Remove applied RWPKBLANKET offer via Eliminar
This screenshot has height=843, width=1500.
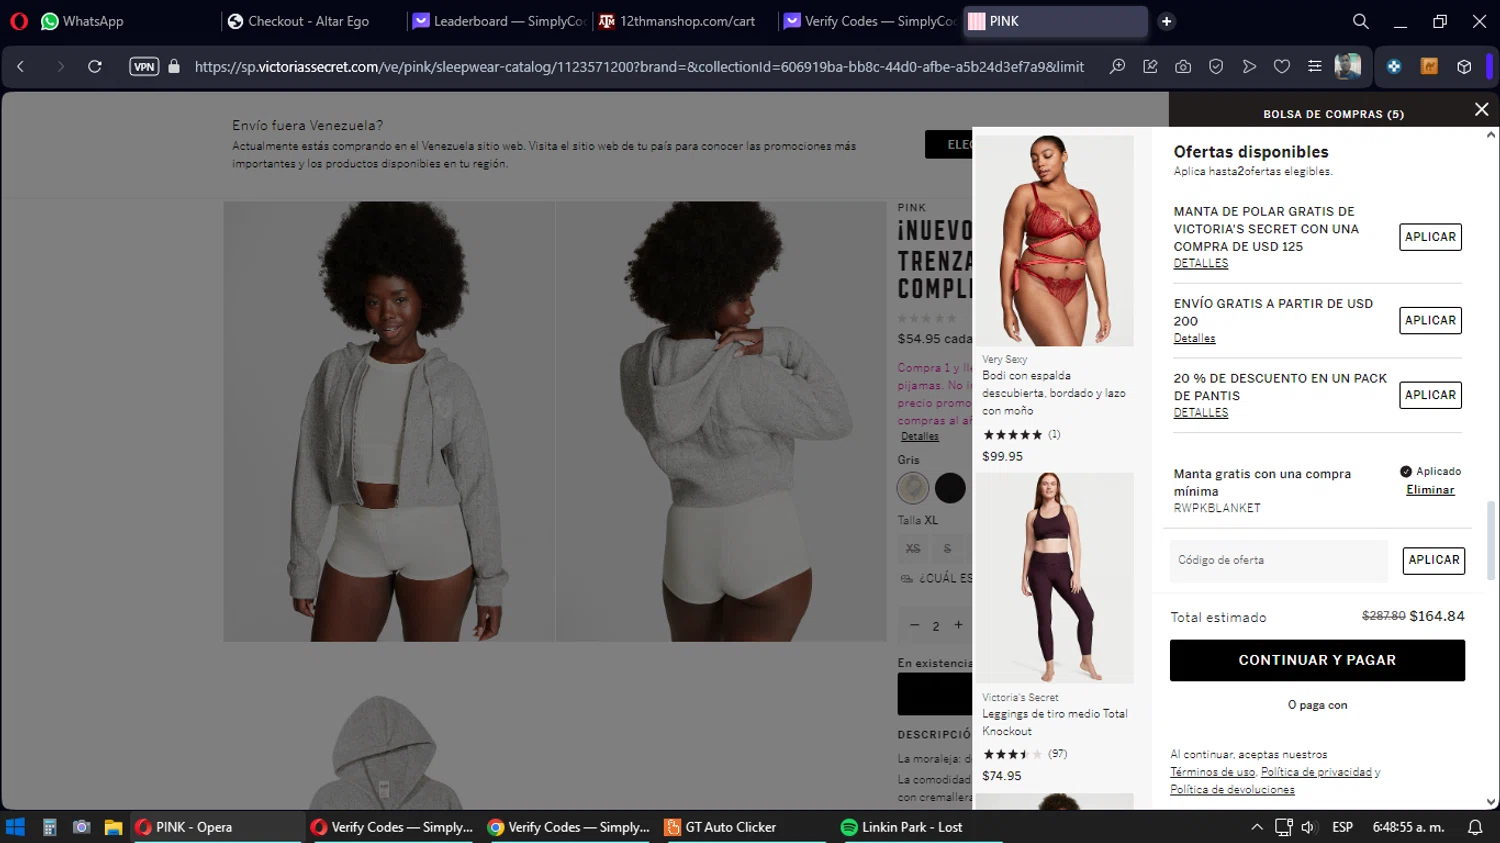tap(1430, 490)
